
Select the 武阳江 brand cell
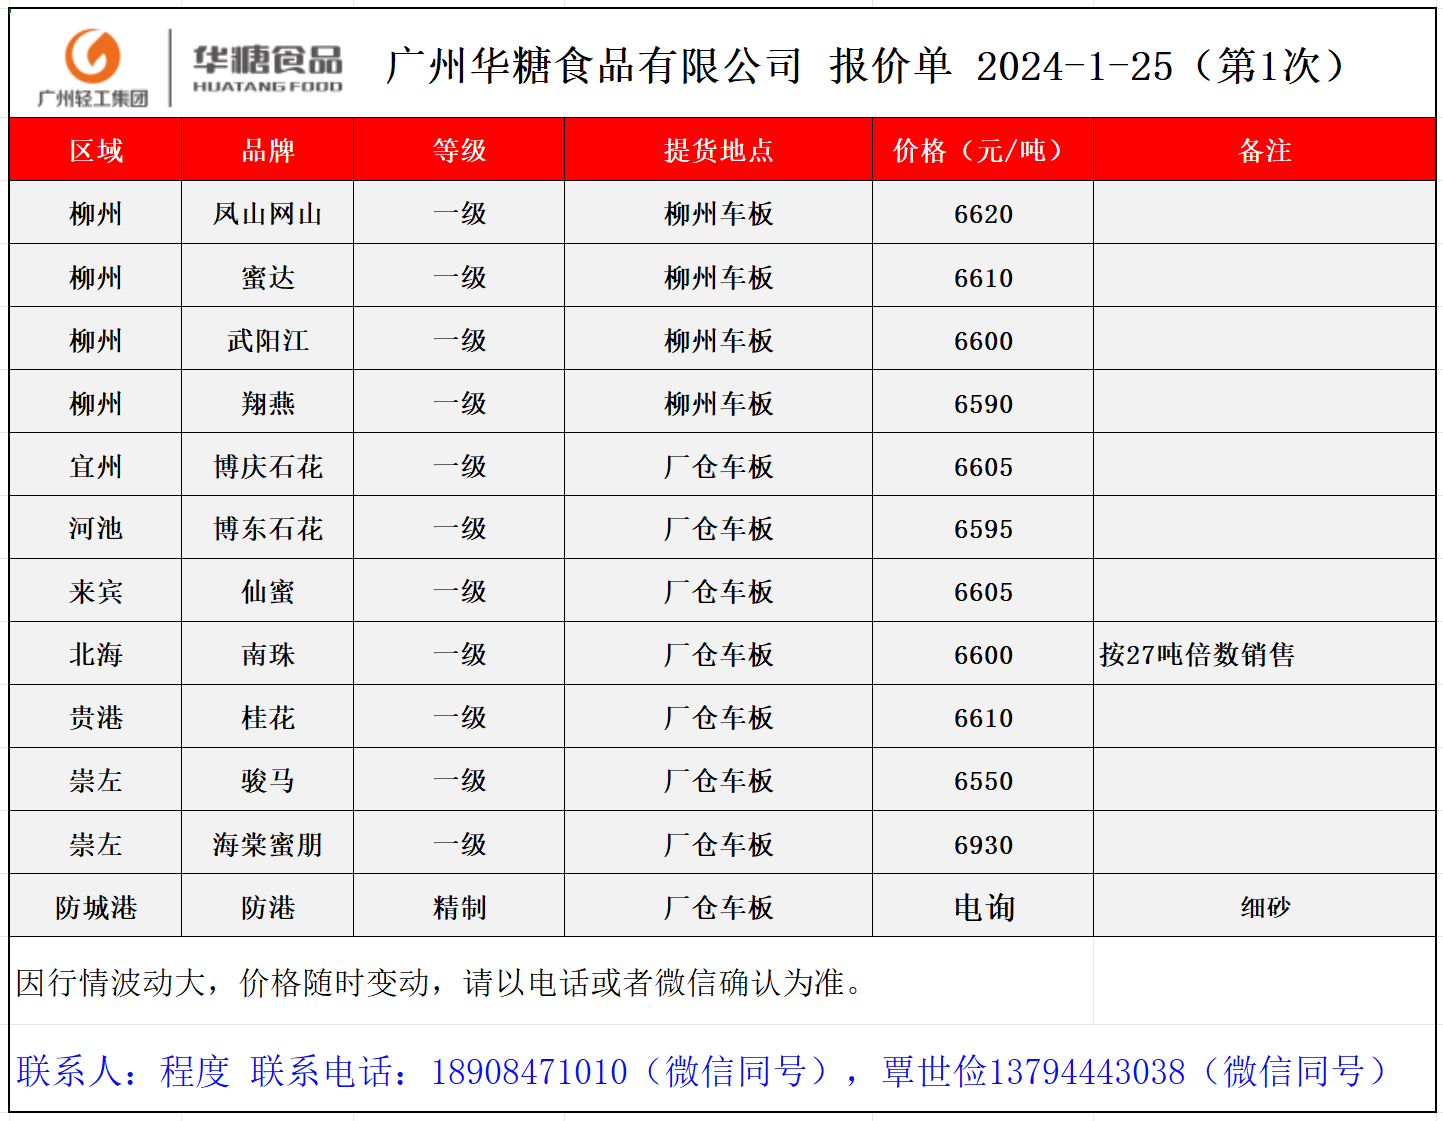click(x=268, y=341)
